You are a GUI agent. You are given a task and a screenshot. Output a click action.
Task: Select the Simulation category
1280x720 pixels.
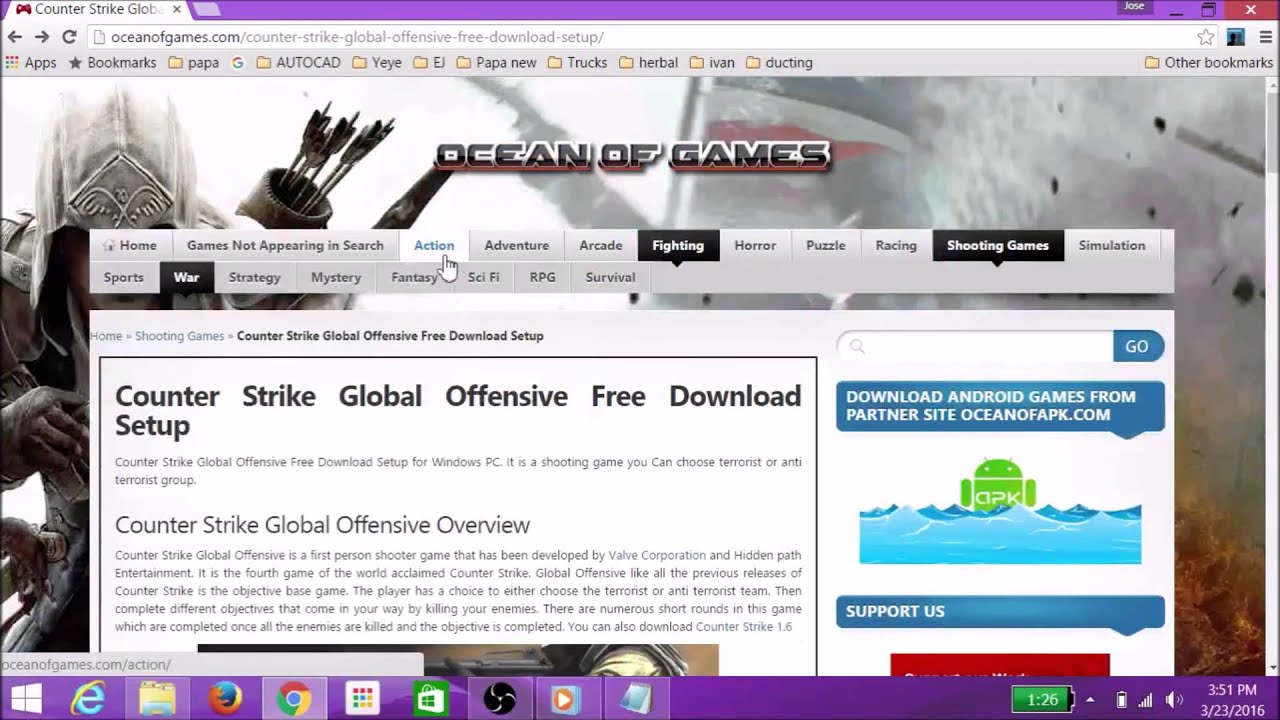point(1112,245)
